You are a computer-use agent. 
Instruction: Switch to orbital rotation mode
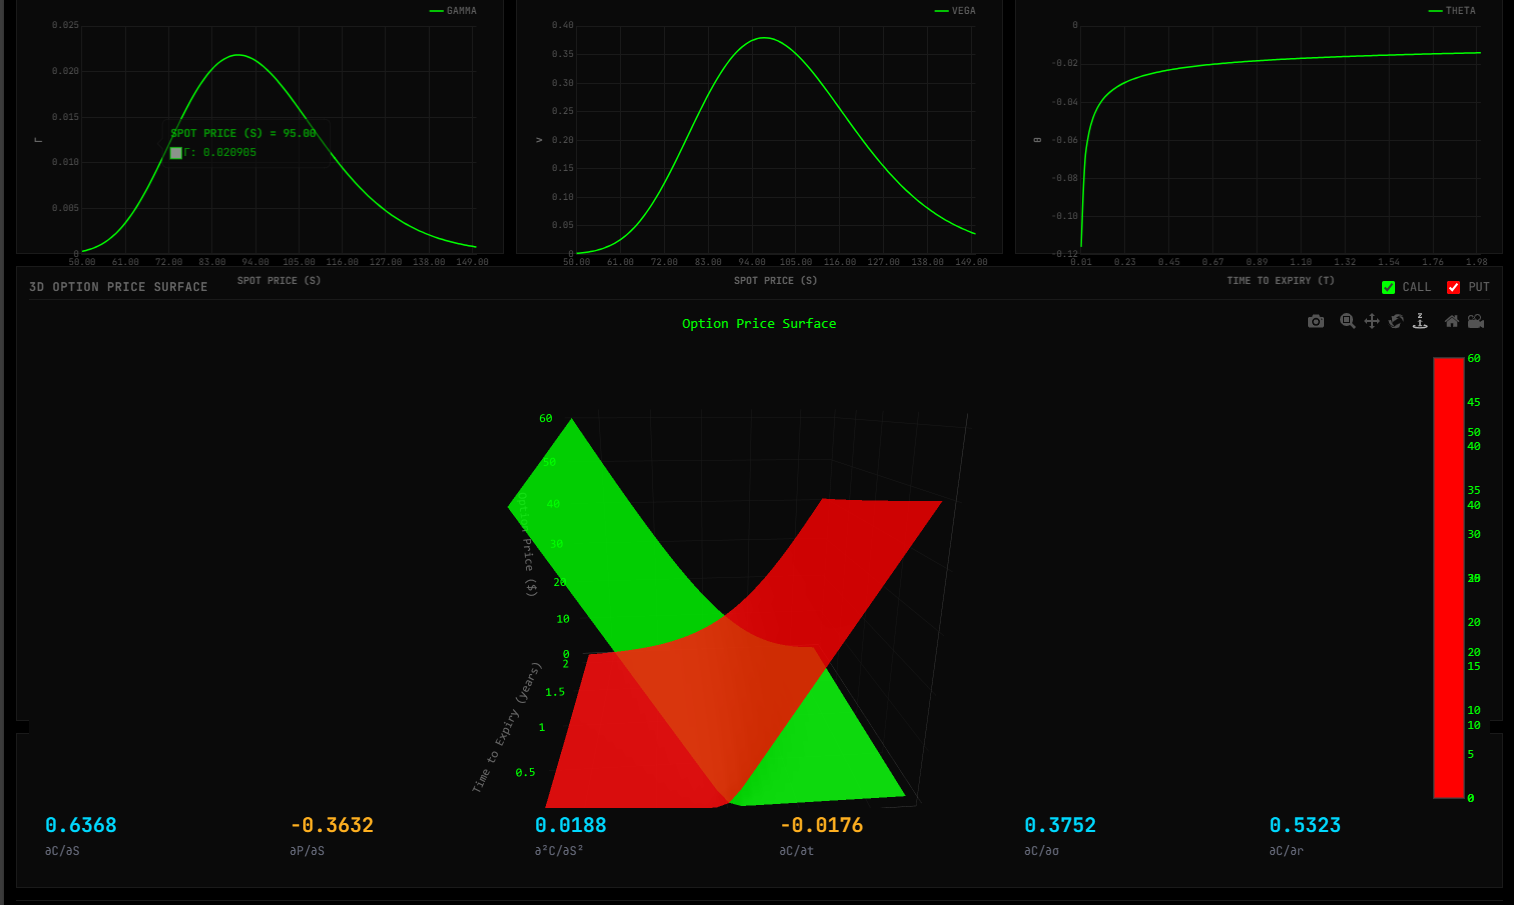click(x=1396, y=321)
